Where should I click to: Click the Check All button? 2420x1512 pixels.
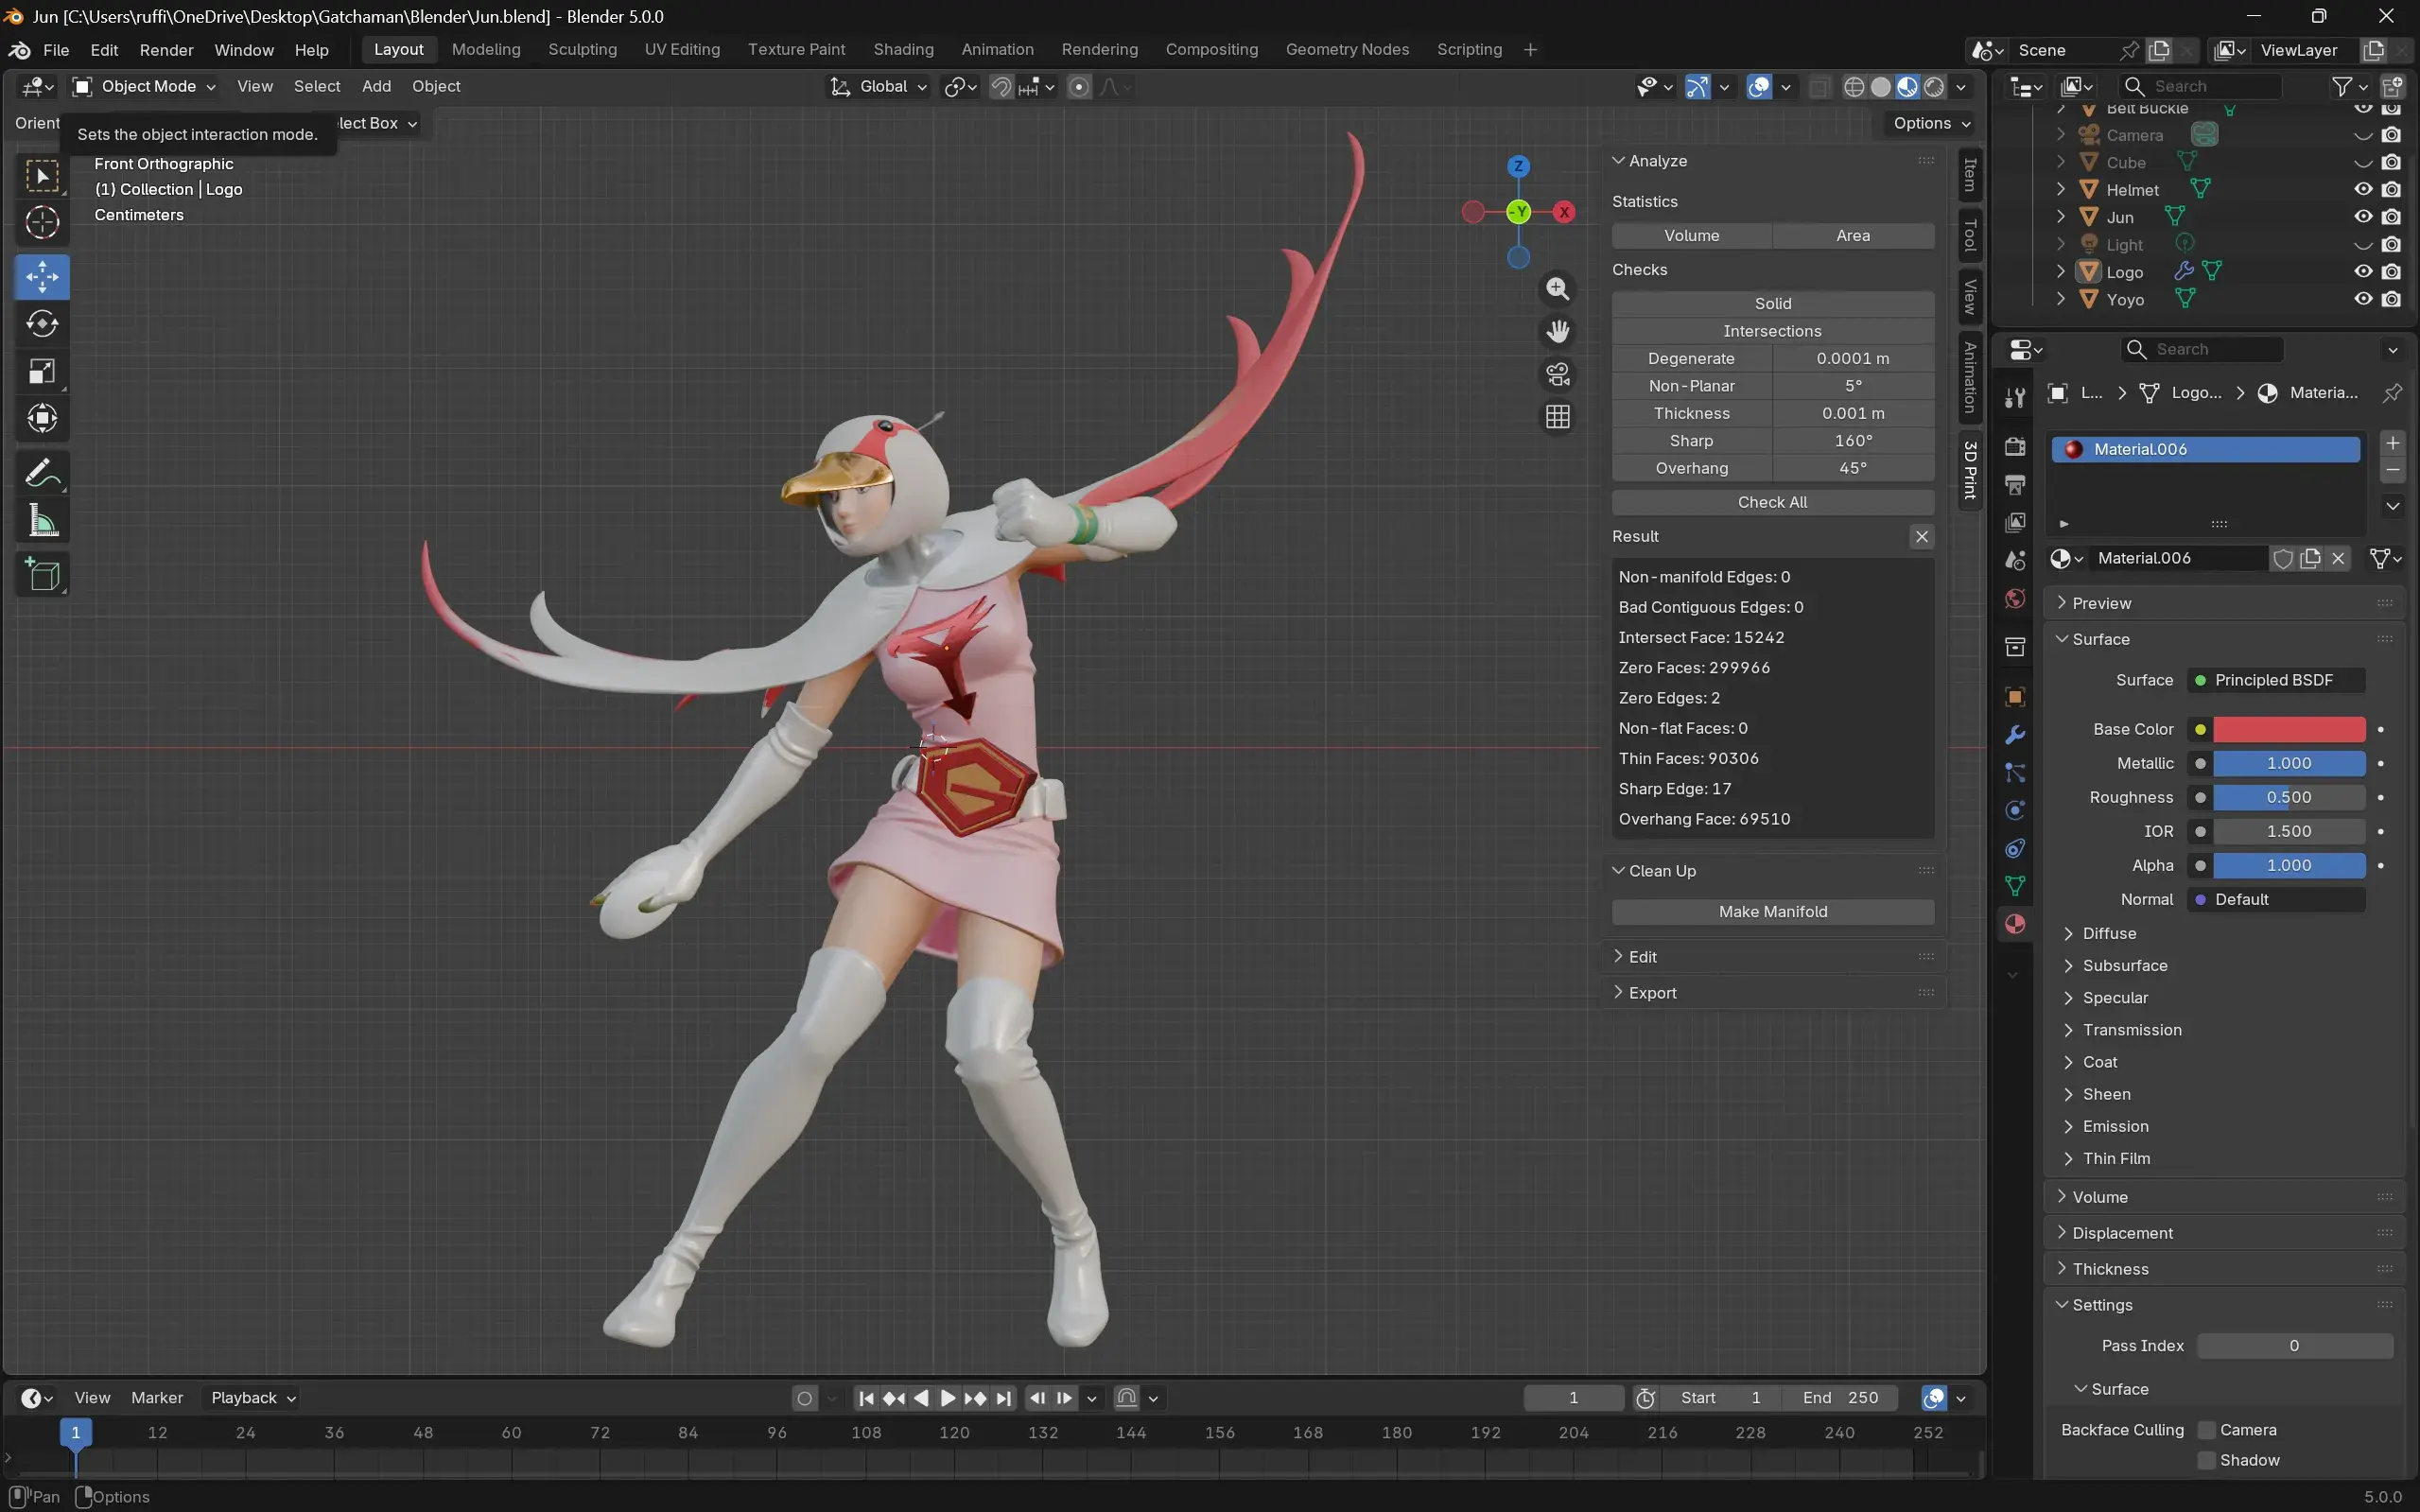(1773, 502)
